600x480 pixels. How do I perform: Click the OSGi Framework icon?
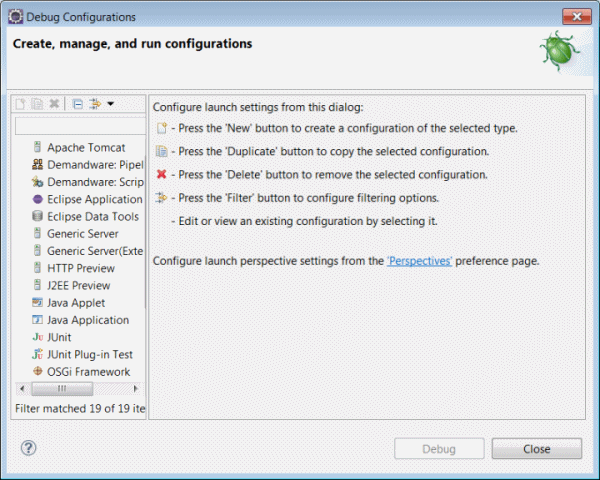click(38, 371)
